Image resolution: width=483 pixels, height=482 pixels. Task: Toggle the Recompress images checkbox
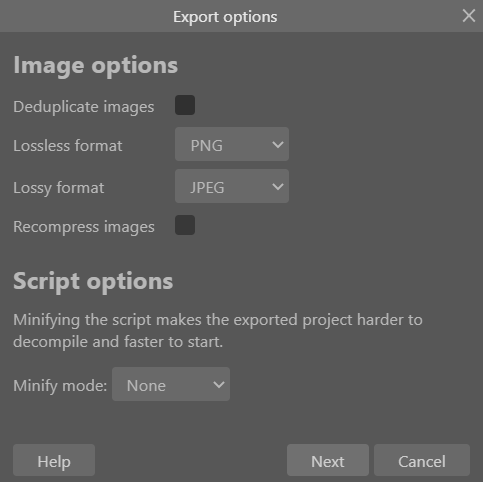click(185, 225)
